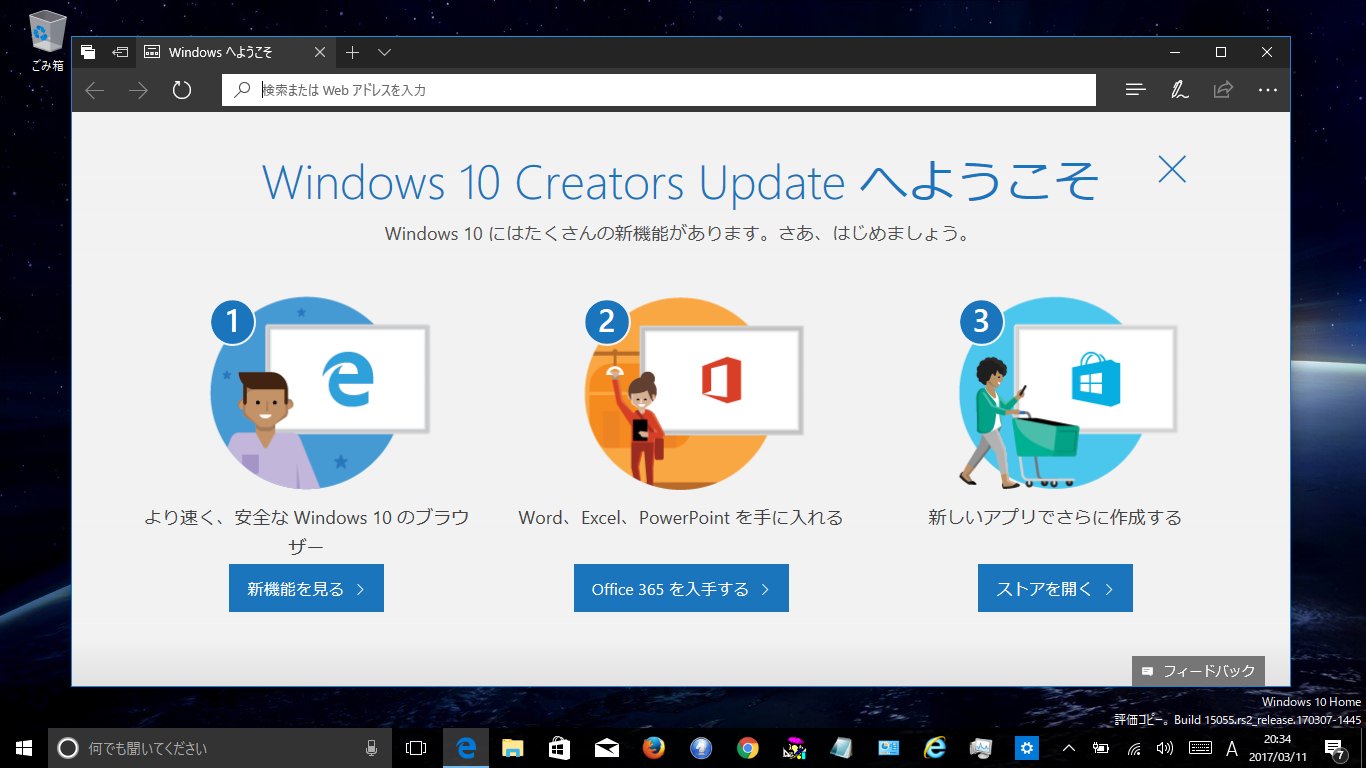Open the Edge More (…) menu

click(1267, 90)
